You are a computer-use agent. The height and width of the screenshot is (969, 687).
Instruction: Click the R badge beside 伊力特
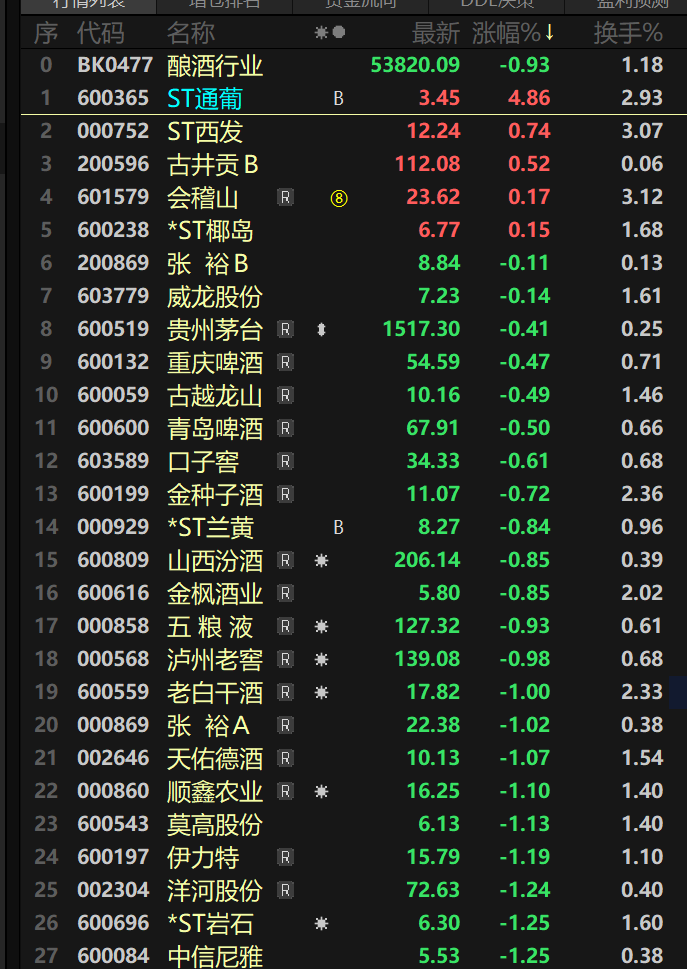(x=285, y=857)
